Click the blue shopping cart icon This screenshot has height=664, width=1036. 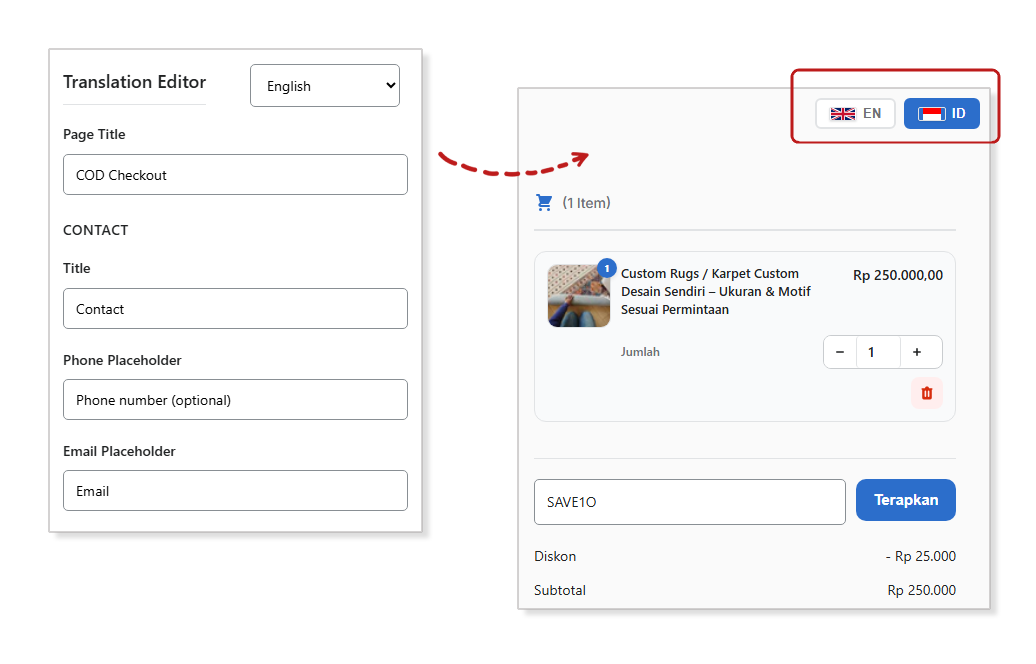tap(544, 201)
